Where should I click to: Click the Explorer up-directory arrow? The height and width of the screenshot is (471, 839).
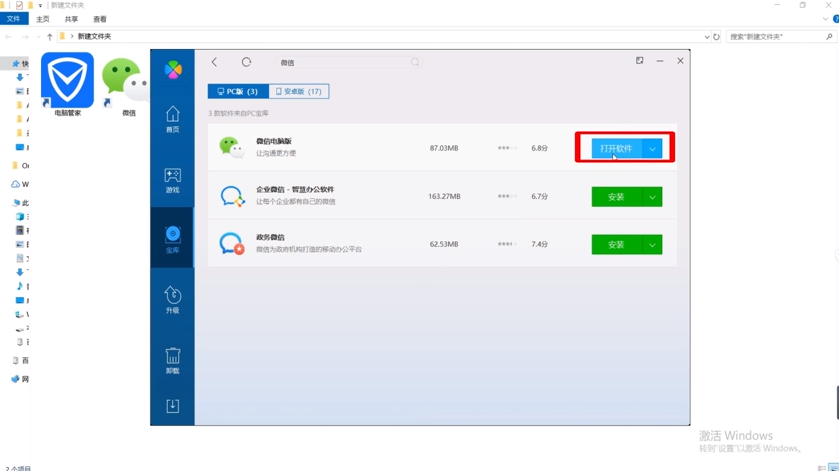tap(49, 36)
